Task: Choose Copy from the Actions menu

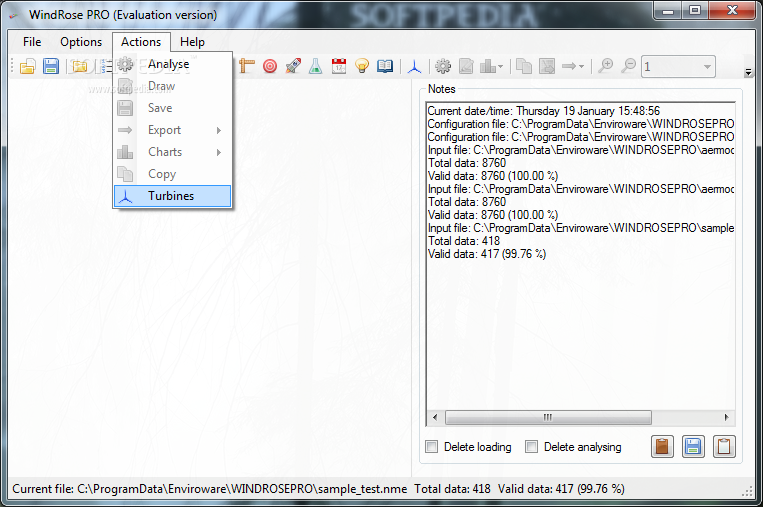Action: click(172, 174)
